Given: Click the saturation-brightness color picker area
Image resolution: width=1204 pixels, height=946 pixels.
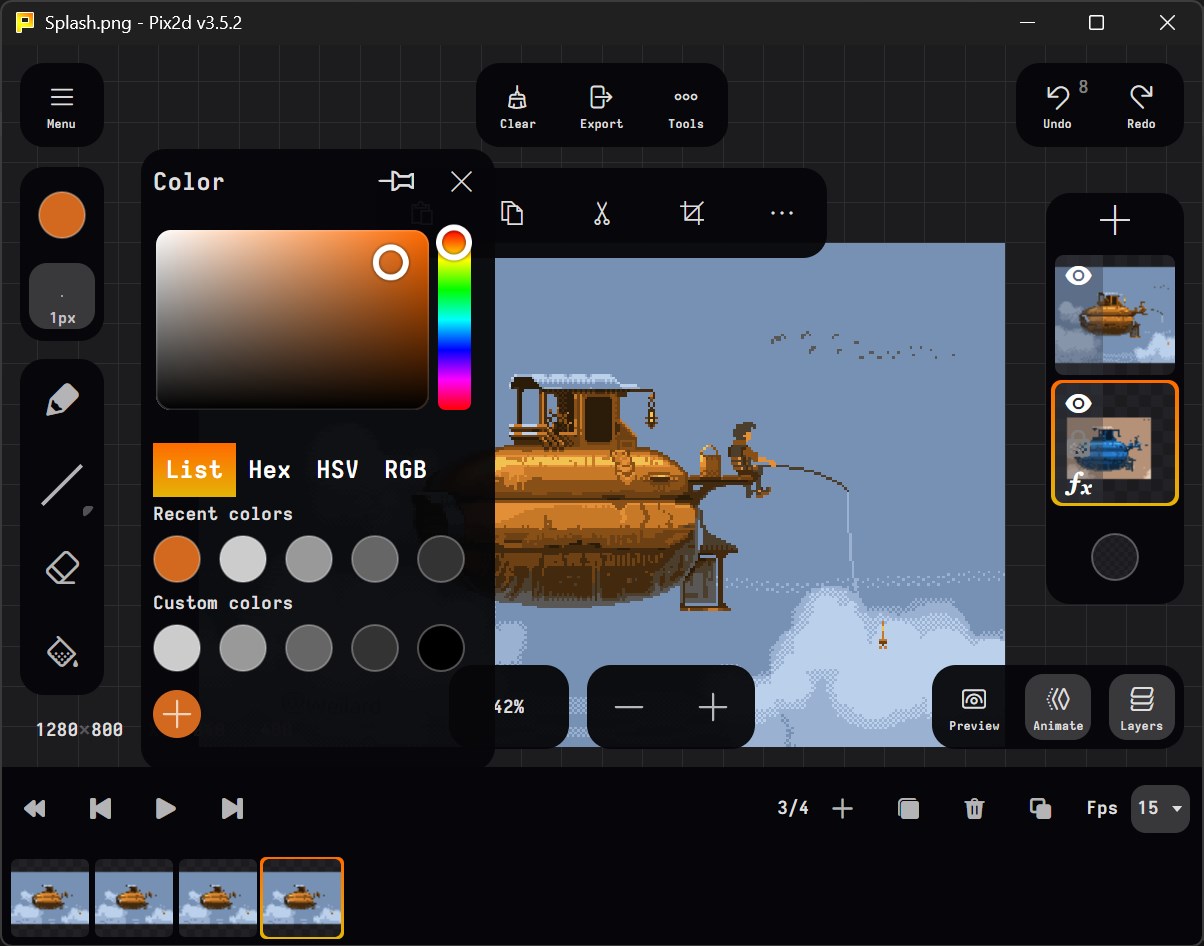Looking at the screenshot, I should 292,319.
